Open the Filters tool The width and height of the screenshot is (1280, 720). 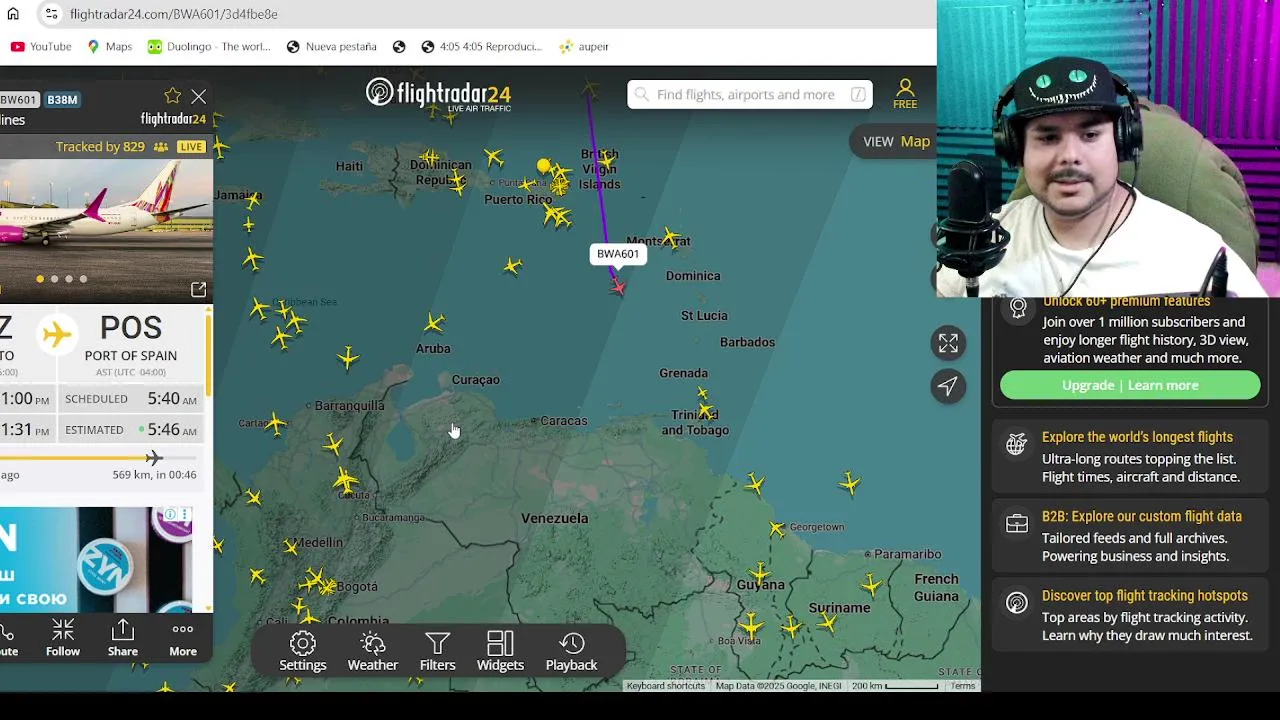tap(437, 651)
